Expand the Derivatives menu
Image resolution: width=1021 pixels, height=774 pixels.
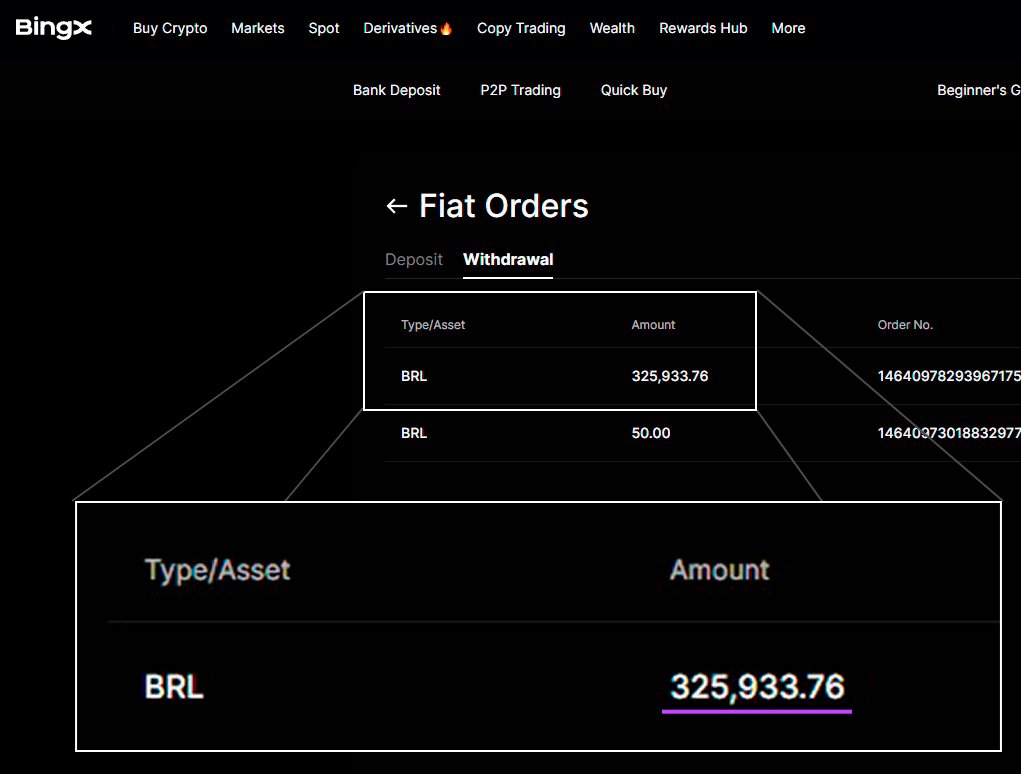click(400, 29)
